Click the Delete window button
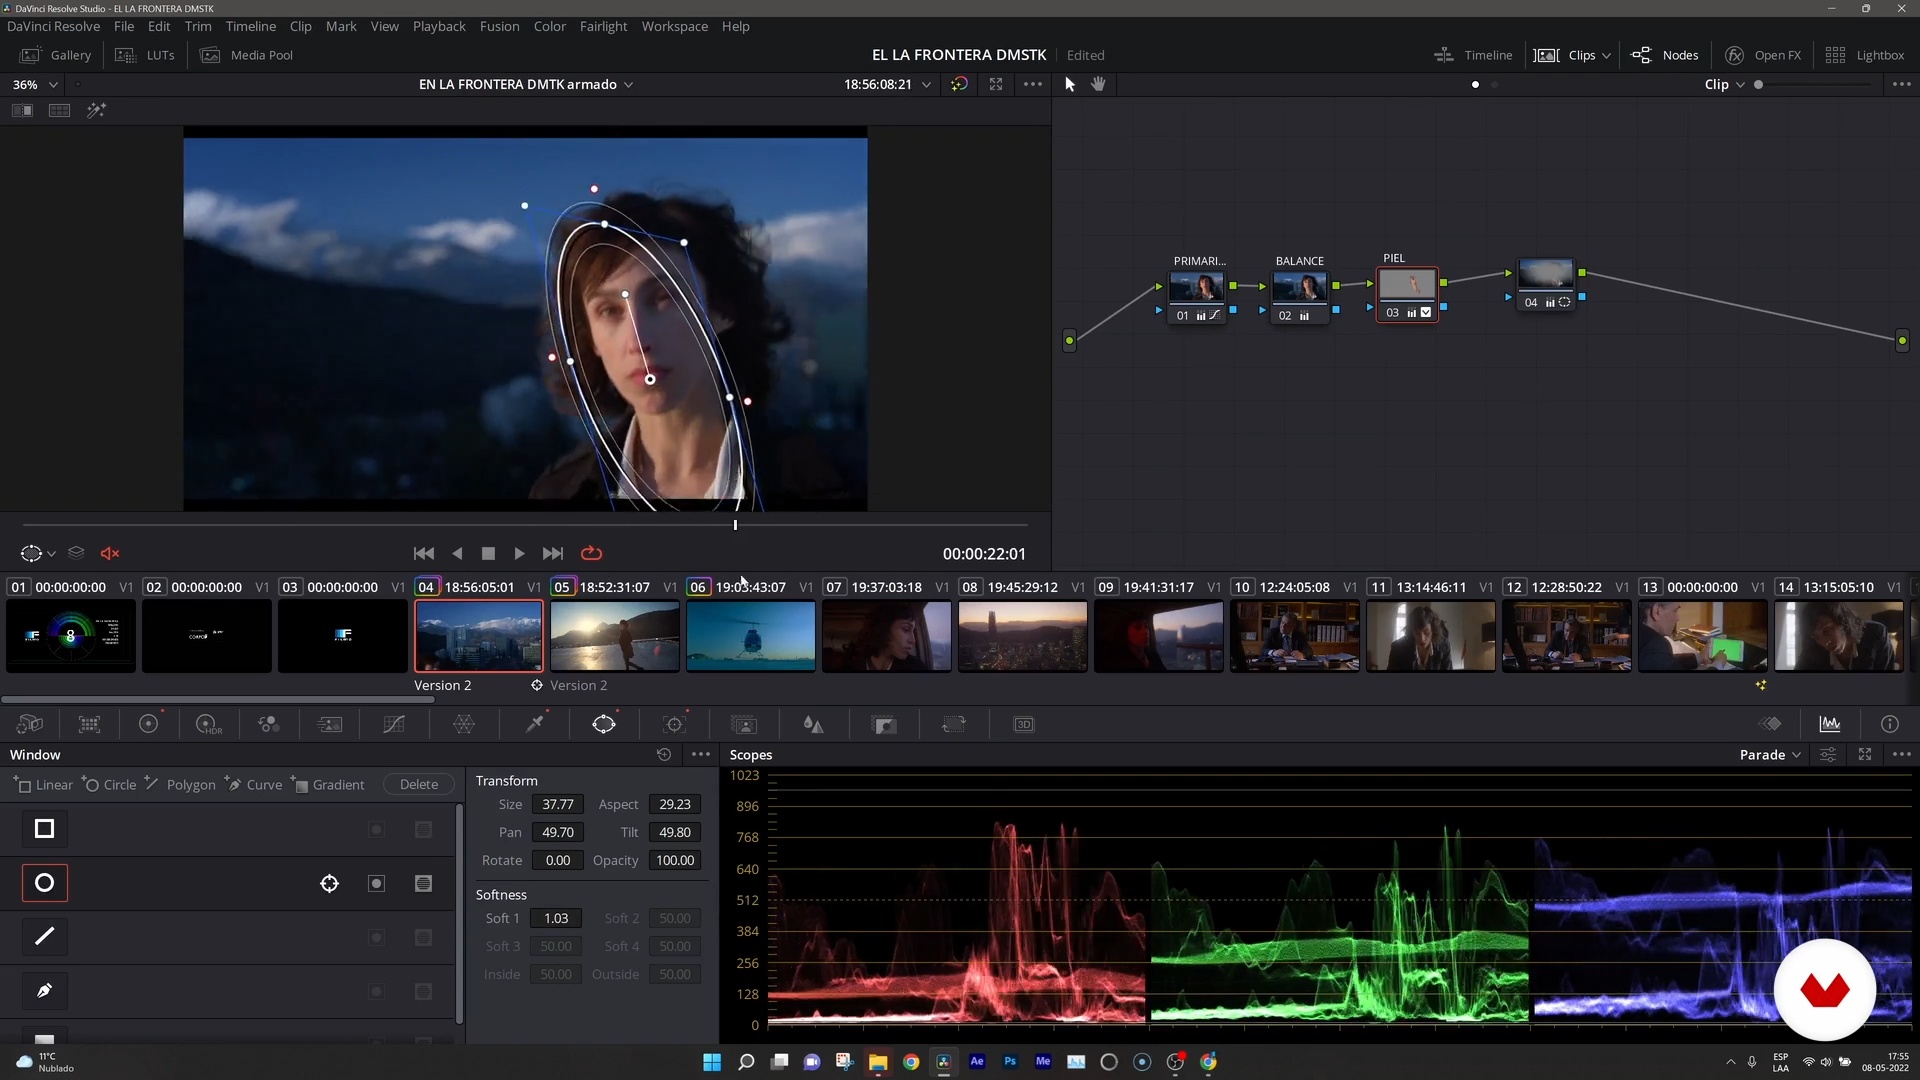 click(419, 784)
